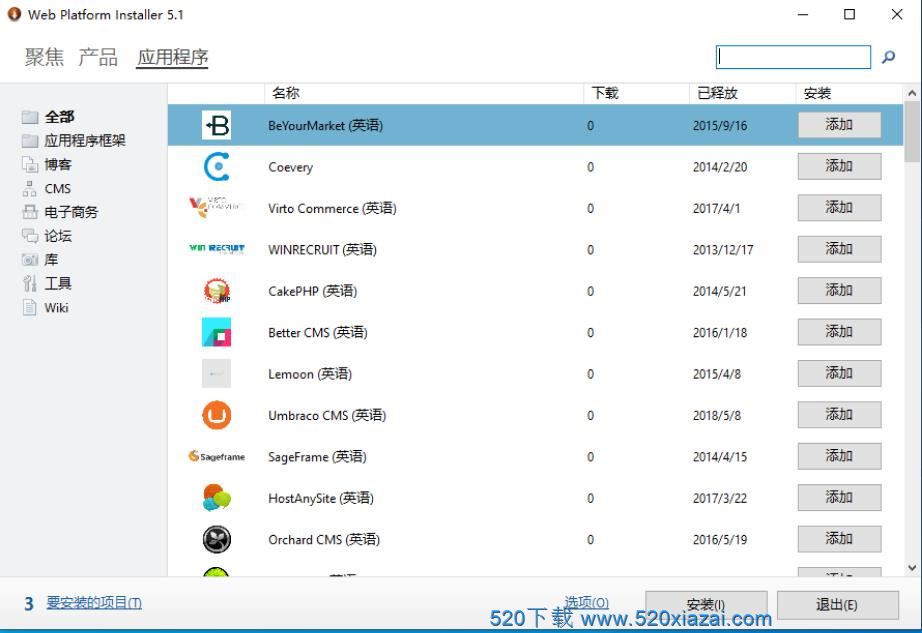Click the 博客 category icon
The width and height of the screenshot is (922, 633).
click(30, 165)
